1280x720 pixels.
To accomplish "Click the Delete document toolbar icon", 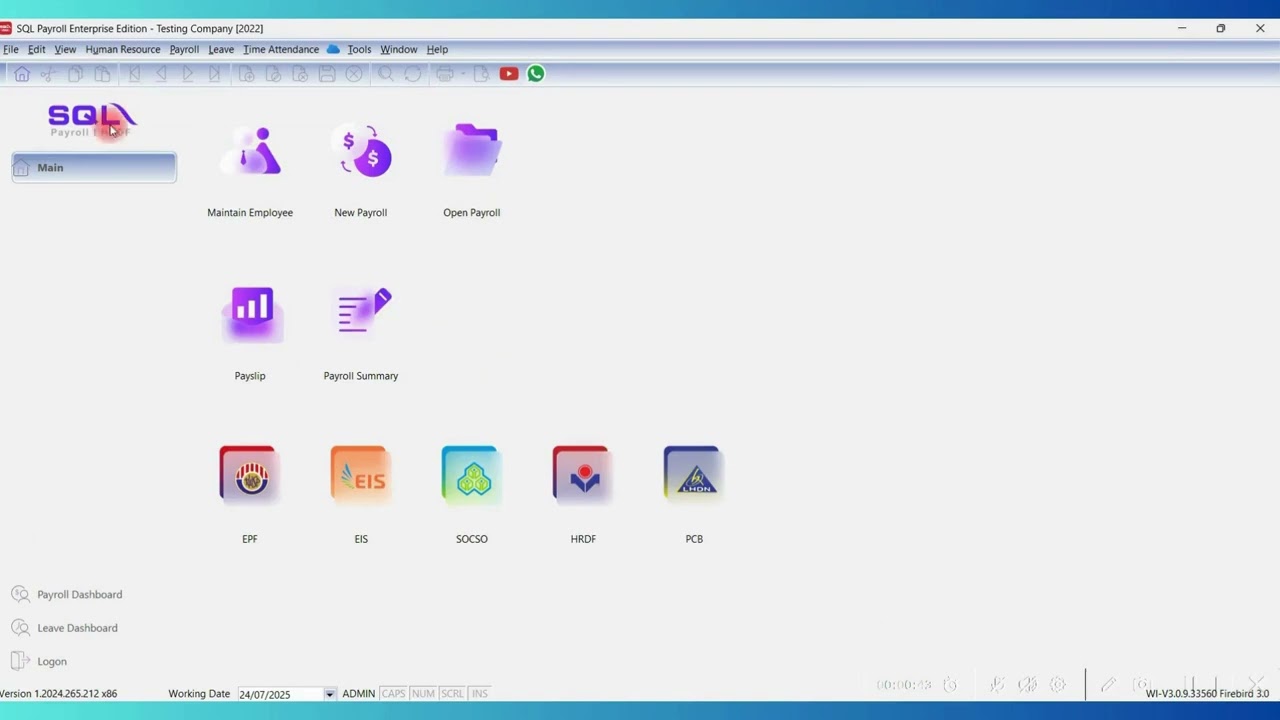I will pos(300,74).
